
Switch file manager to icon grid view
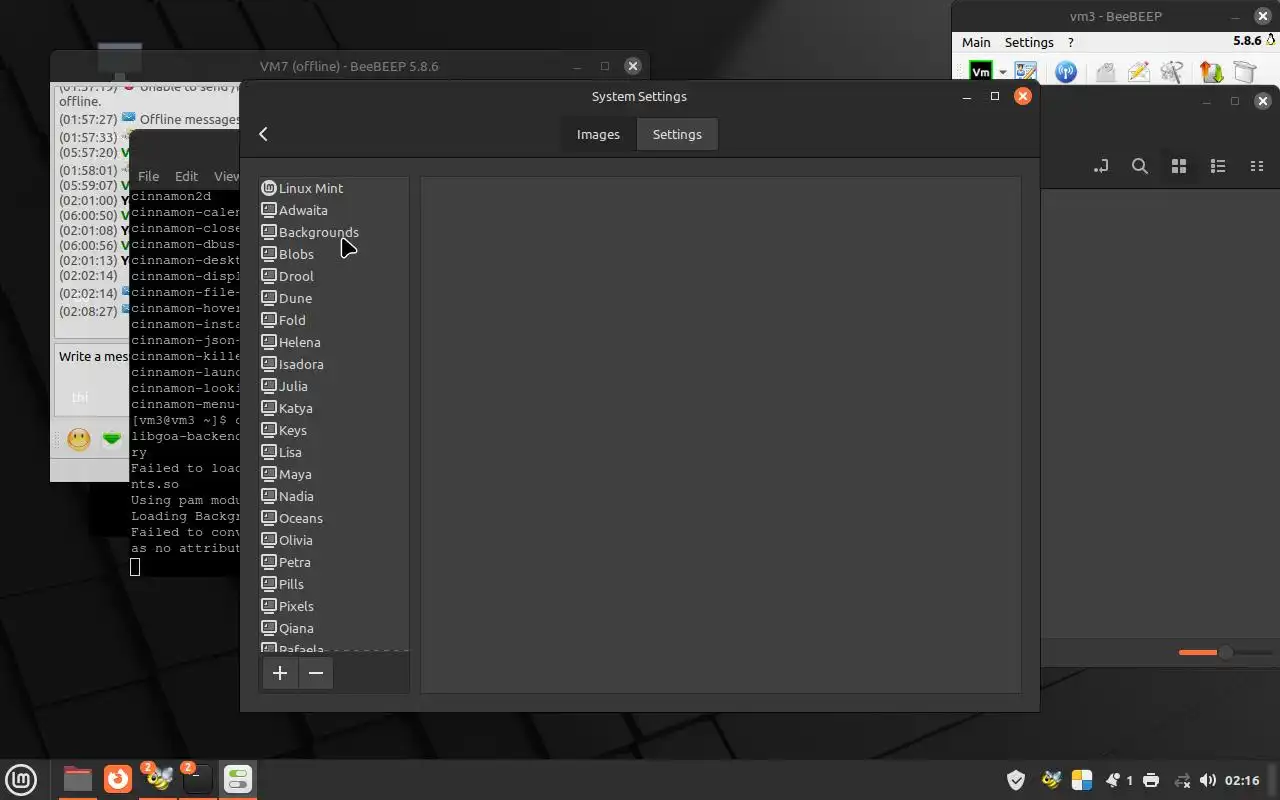pyautogui.click(x=1179, y=166)
